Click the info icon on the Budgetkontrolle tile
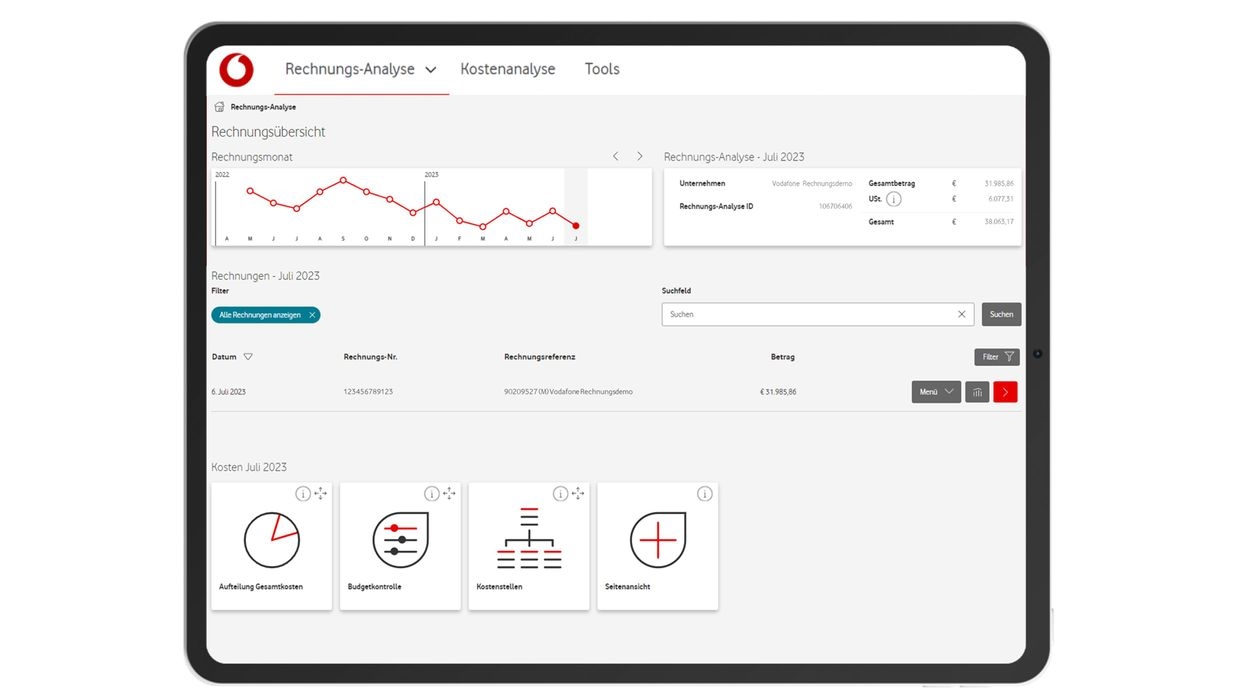Viewport: 1240px width, 698px height. 431,493
